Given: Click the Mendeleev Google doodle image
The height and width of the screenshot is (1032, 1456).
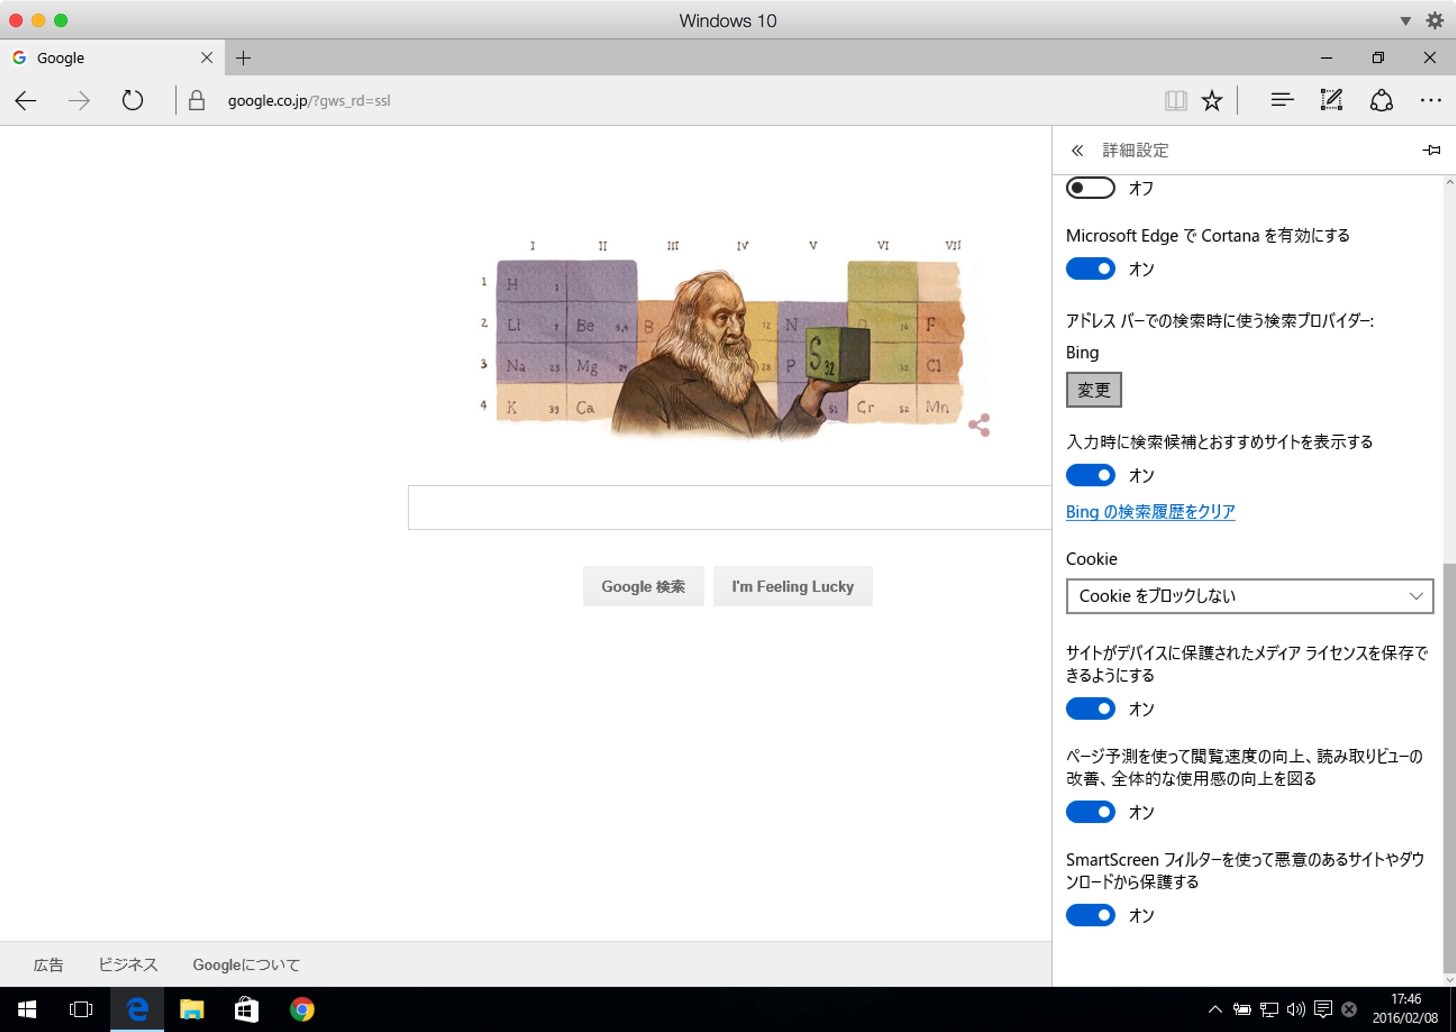Looking at the screenshot, I should (x=722, y=340).
